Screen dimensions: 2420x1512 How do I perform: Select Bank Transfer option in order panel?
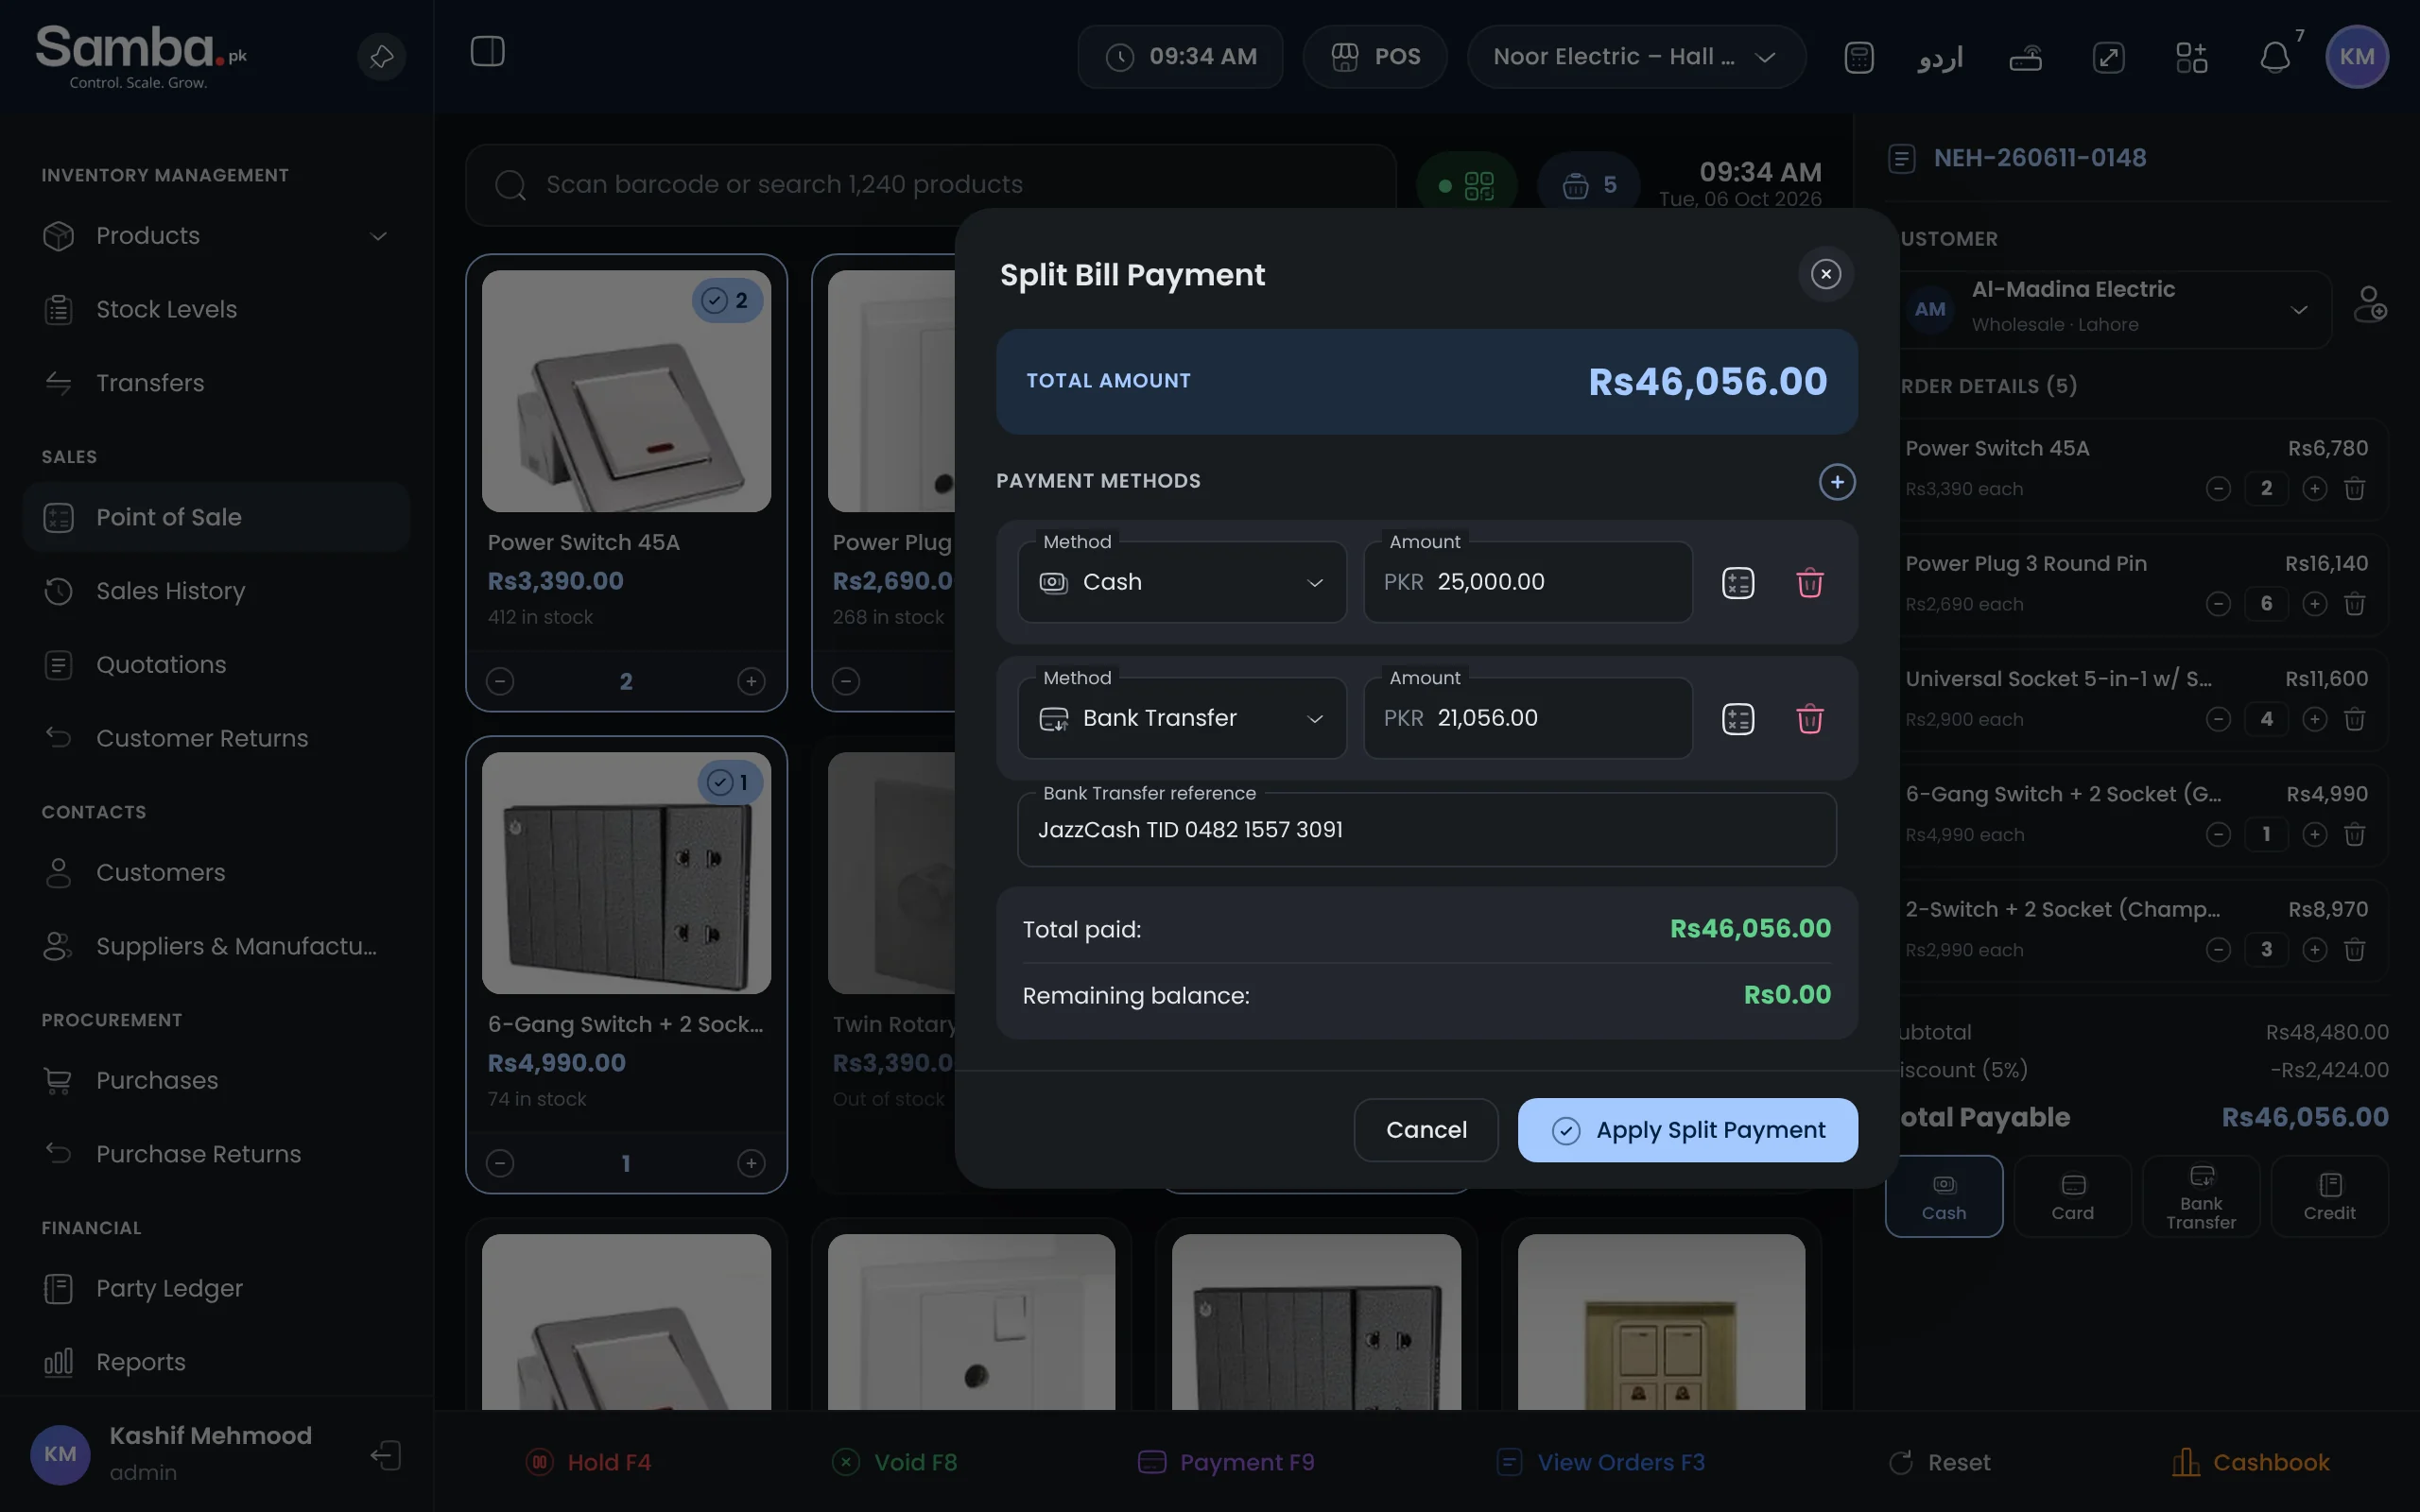[x=2200, y=1197]
